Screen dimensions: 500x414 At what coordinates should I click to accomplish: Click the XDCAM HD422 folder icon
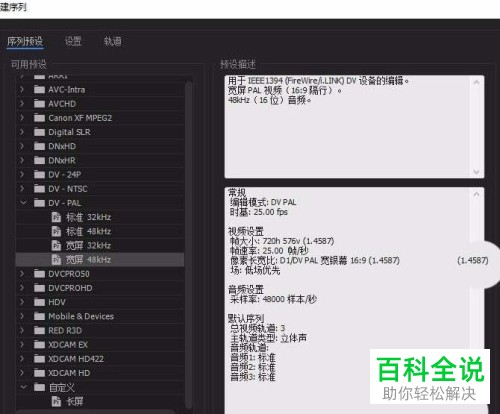pyautogui.click(x=39, y=359)
